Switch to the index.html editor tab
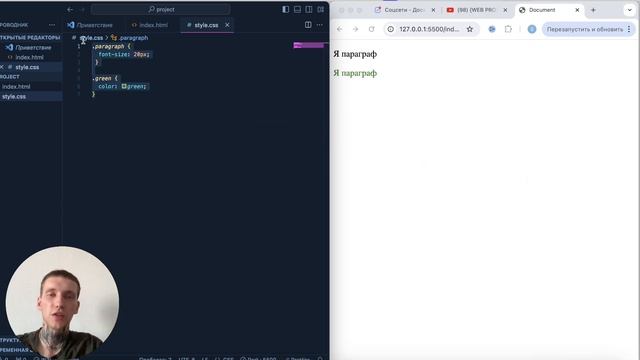This screenshot has height=360, width=640. [149, 25]
